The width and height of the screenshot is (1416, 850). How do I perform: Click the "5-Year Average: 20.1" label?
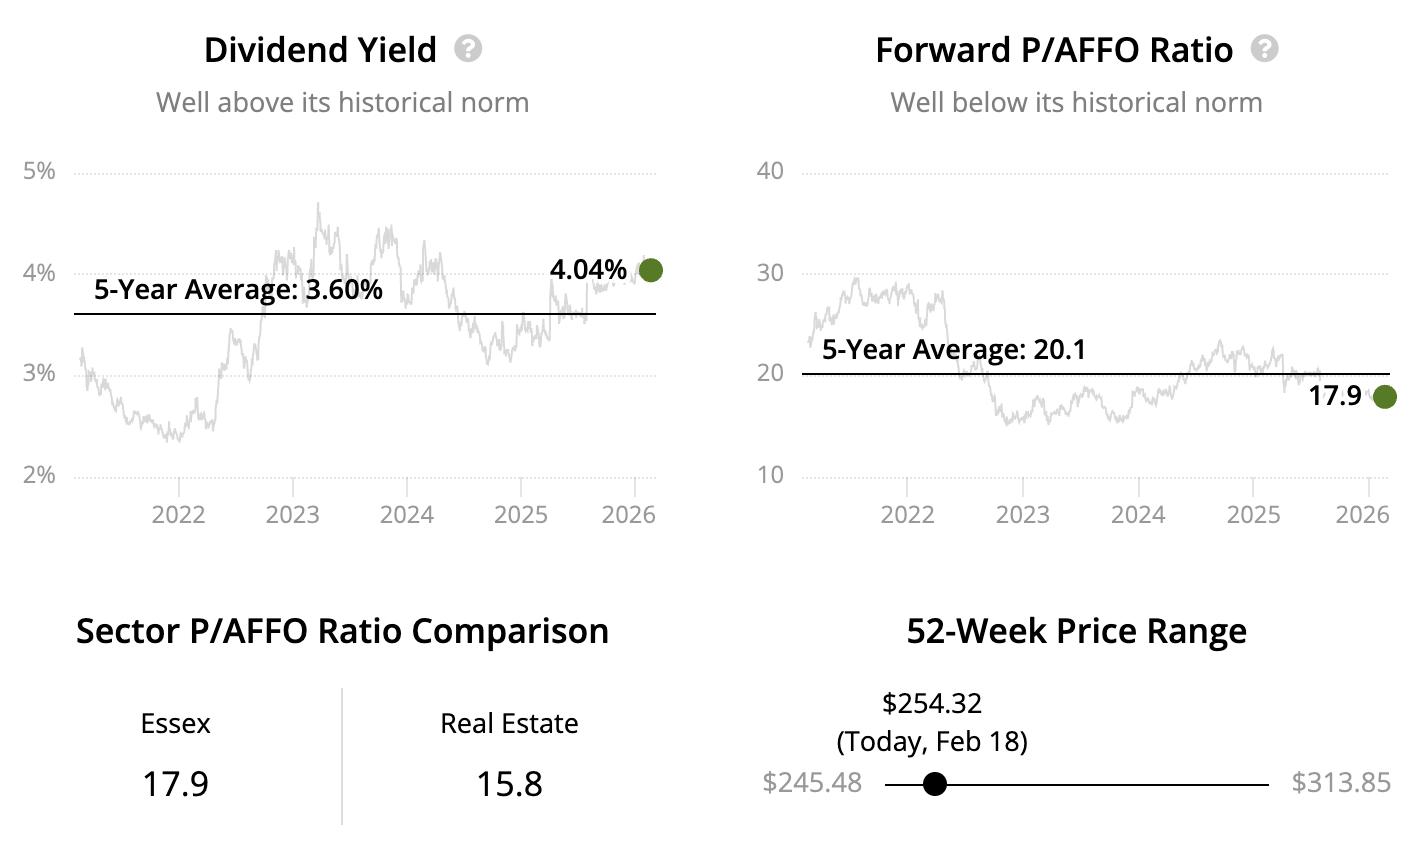(x=953, y=350)
